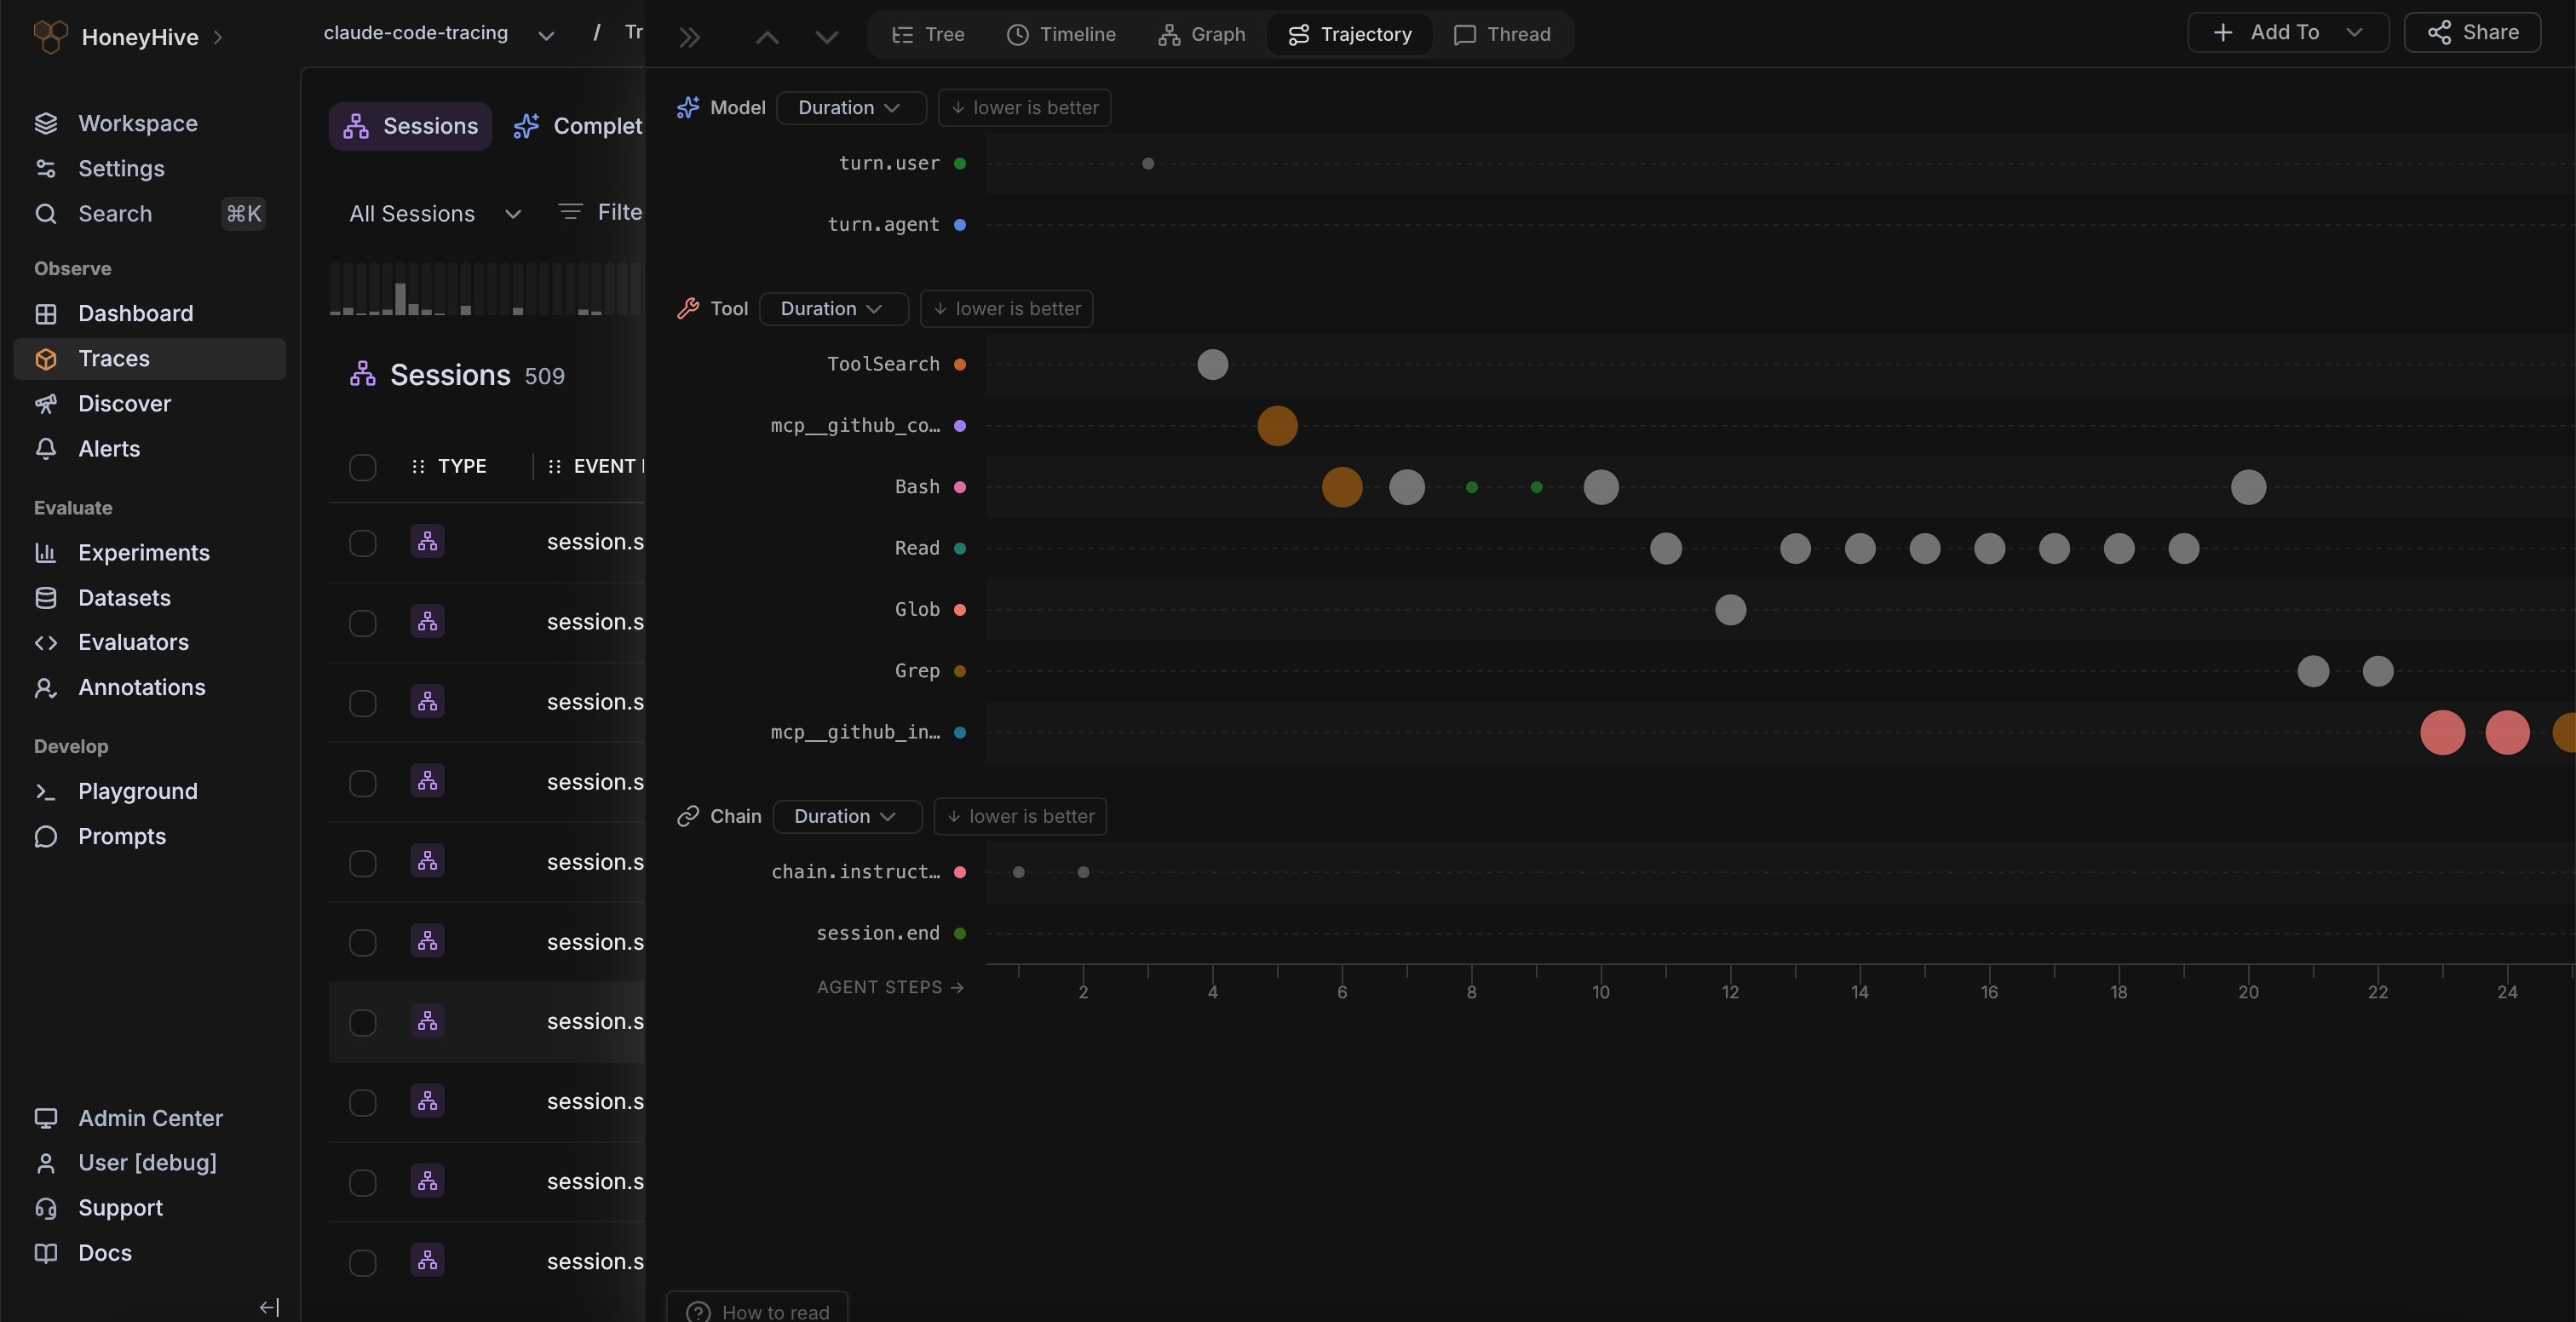Viewport: 2576px width, 1322px height.
Task: Toggle the select-all checkbox in table header
Action: tap(363, 467)
